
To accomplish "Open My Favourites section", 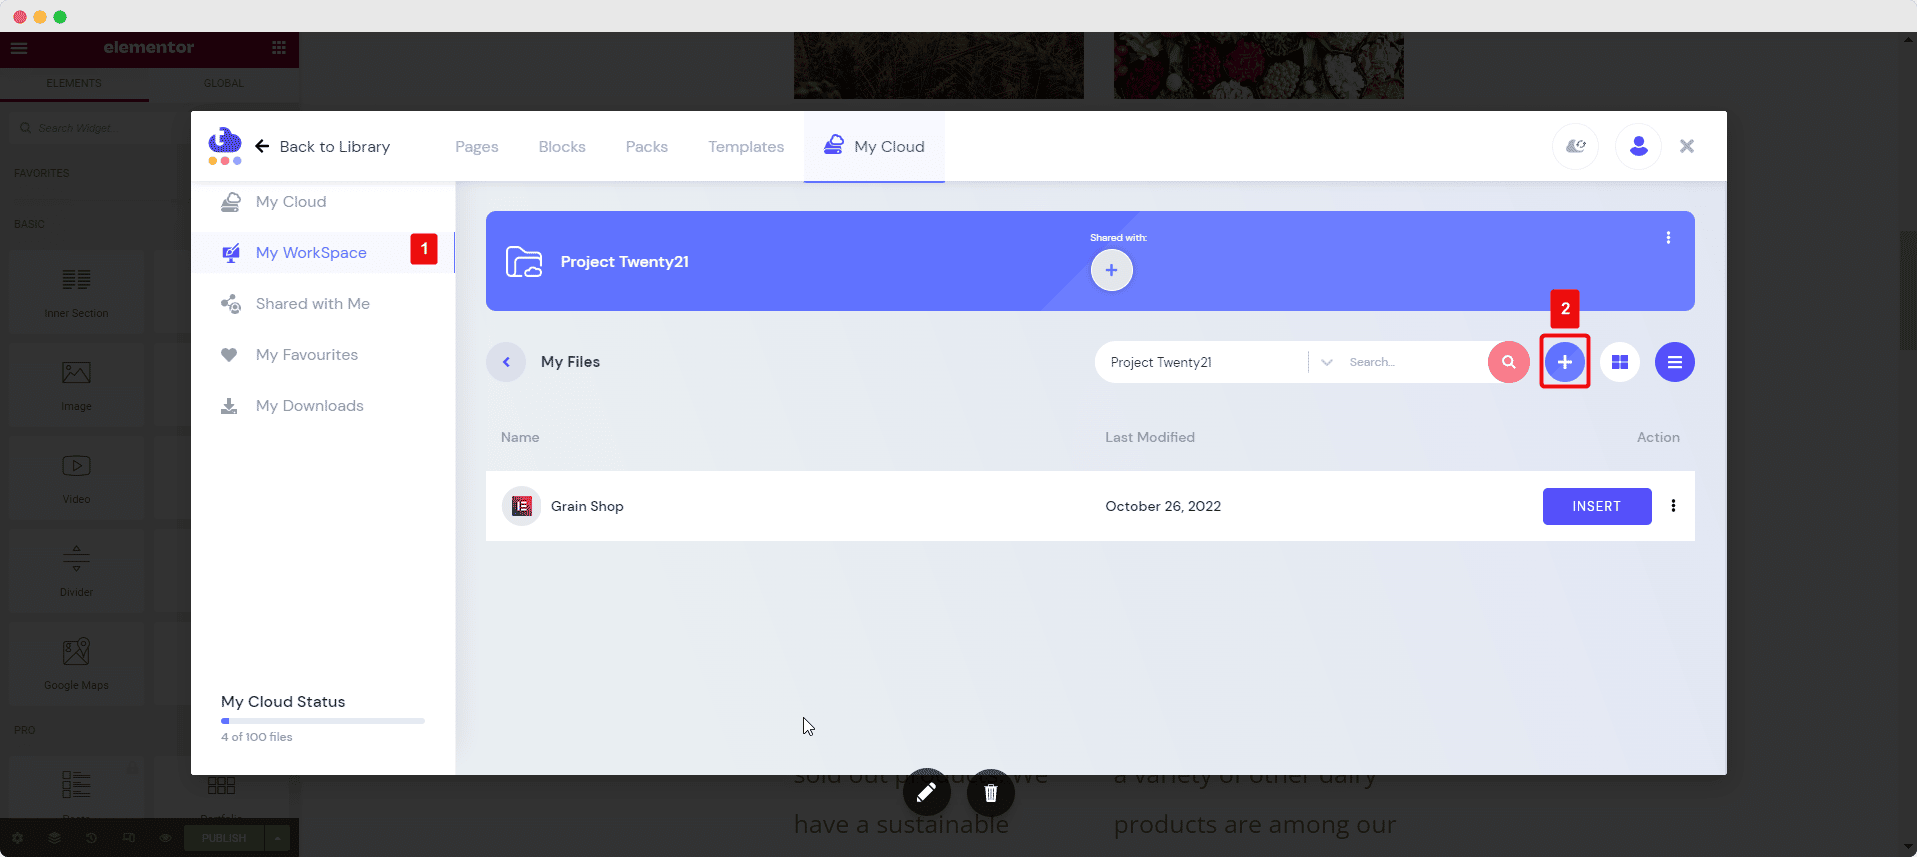I will coord(323,355).
